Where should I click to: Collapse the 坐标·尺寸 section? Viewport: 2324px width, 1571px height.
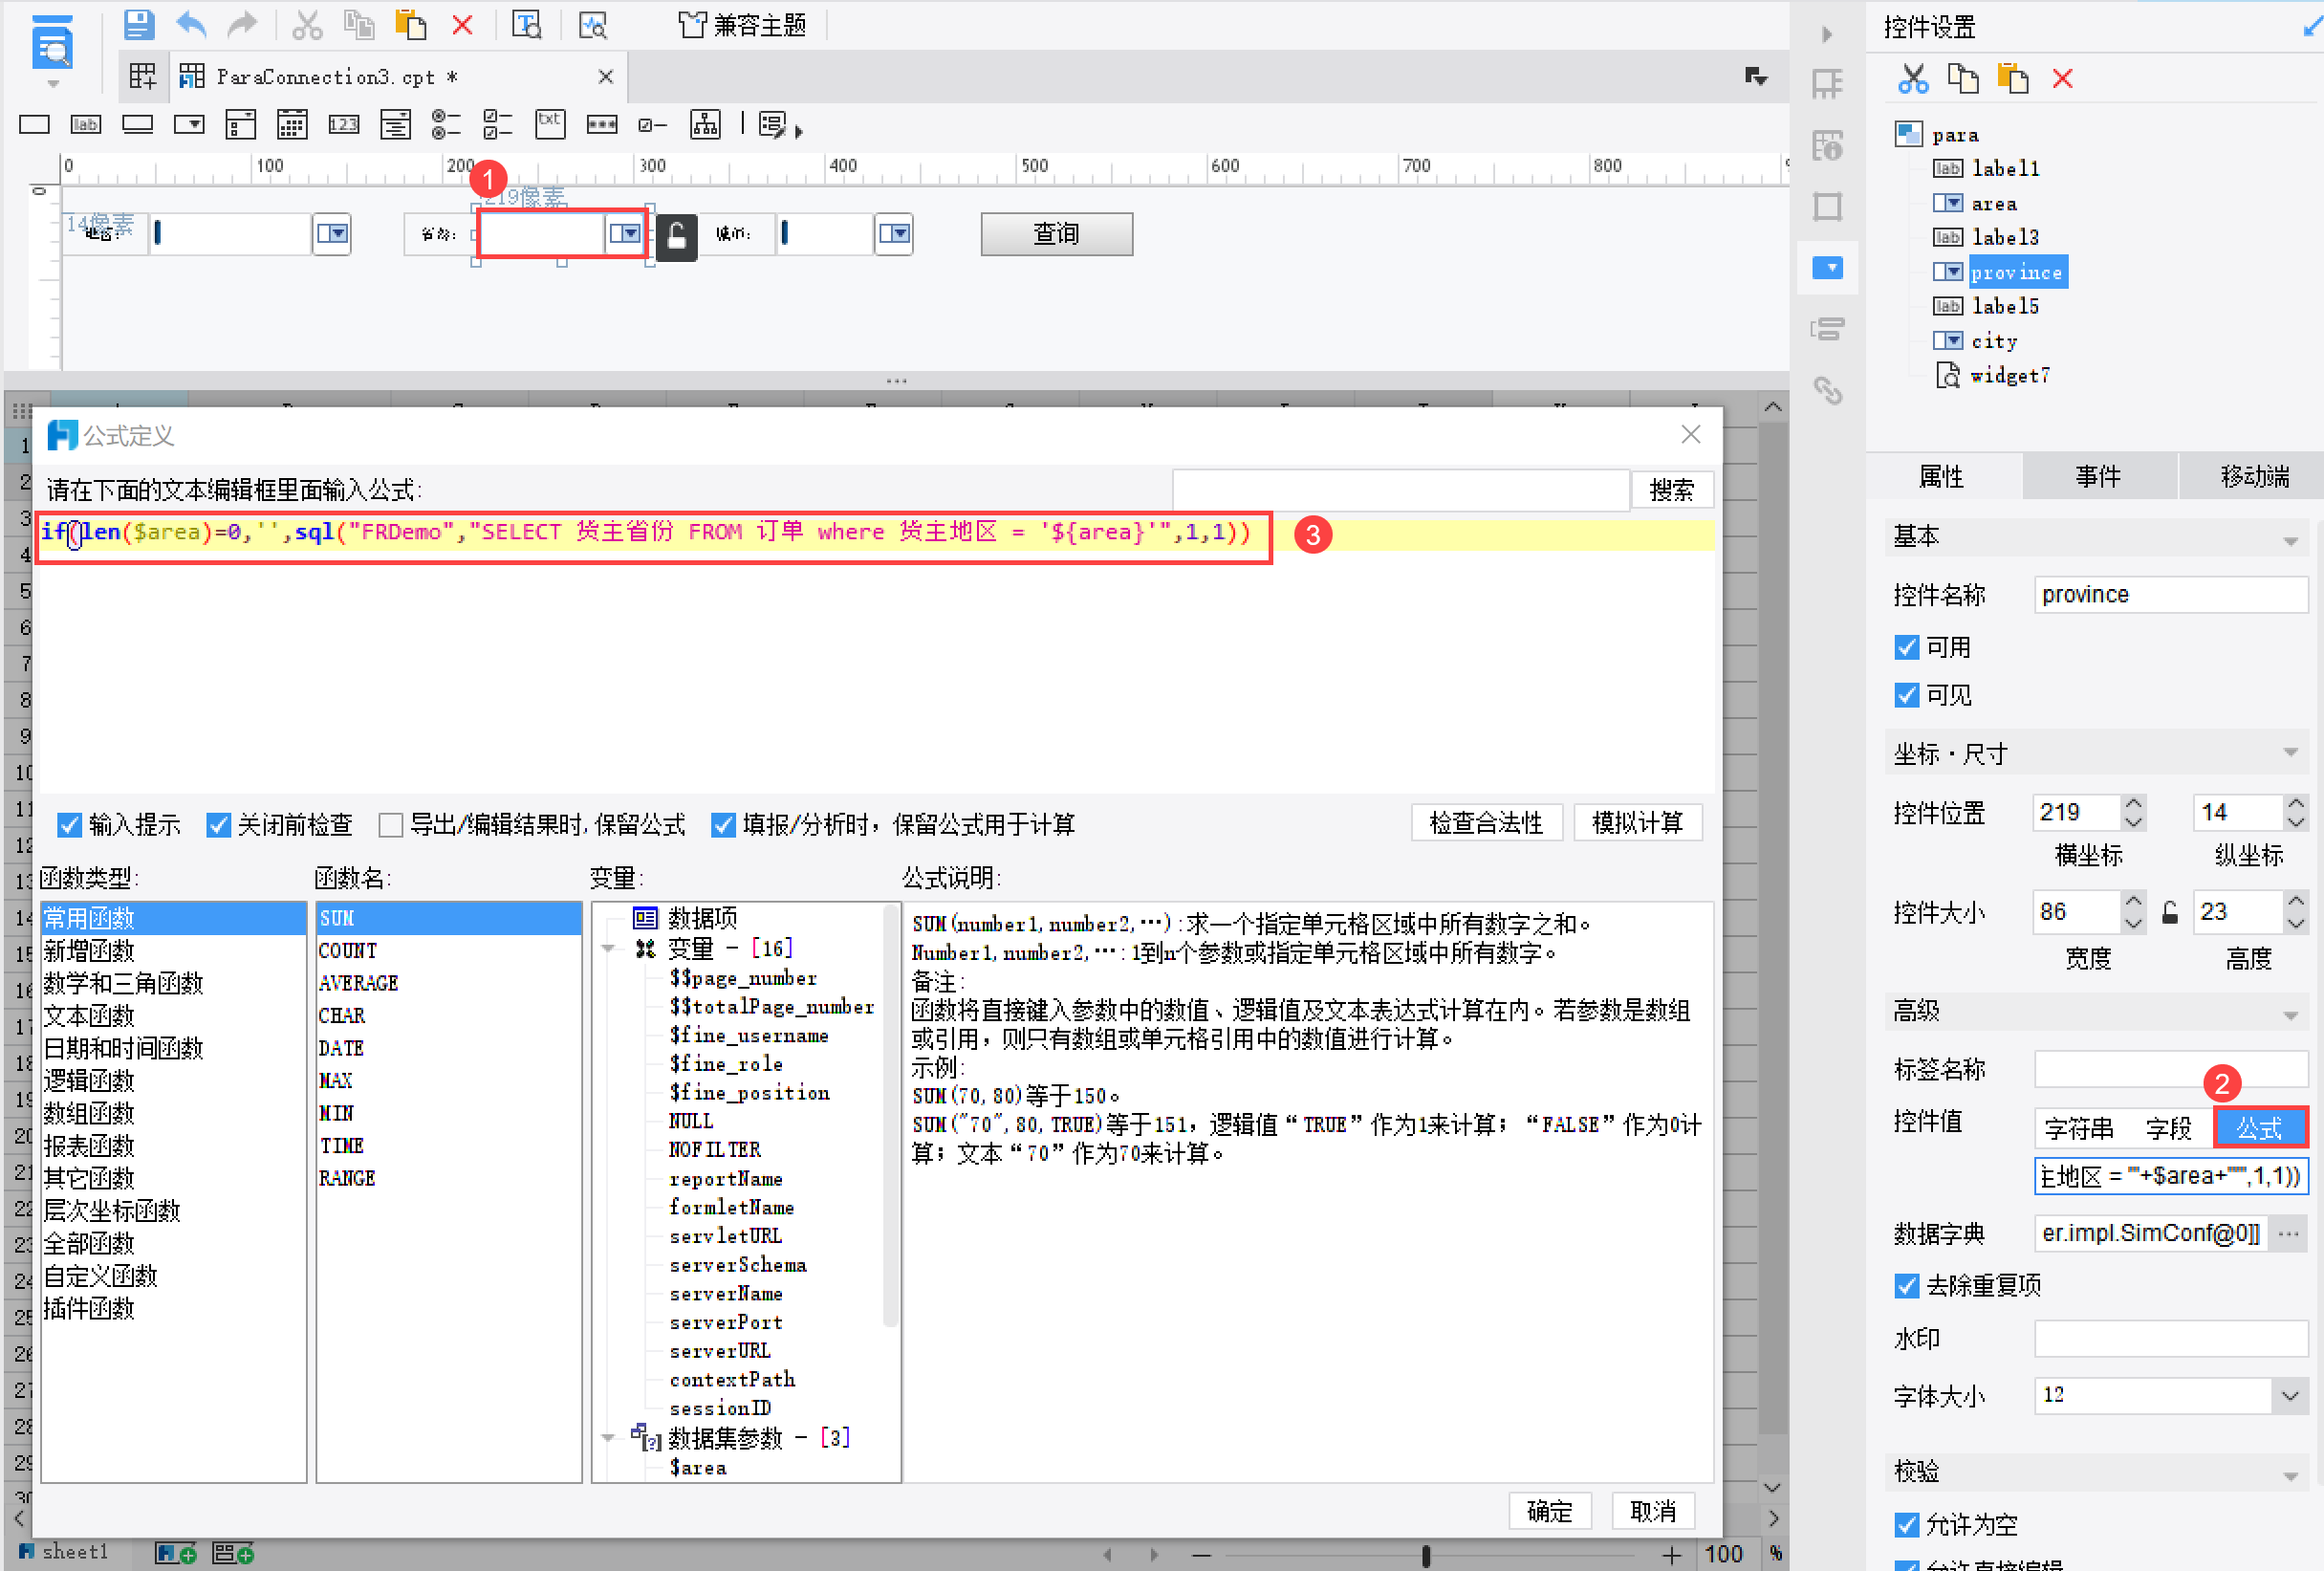(2289, 754)
